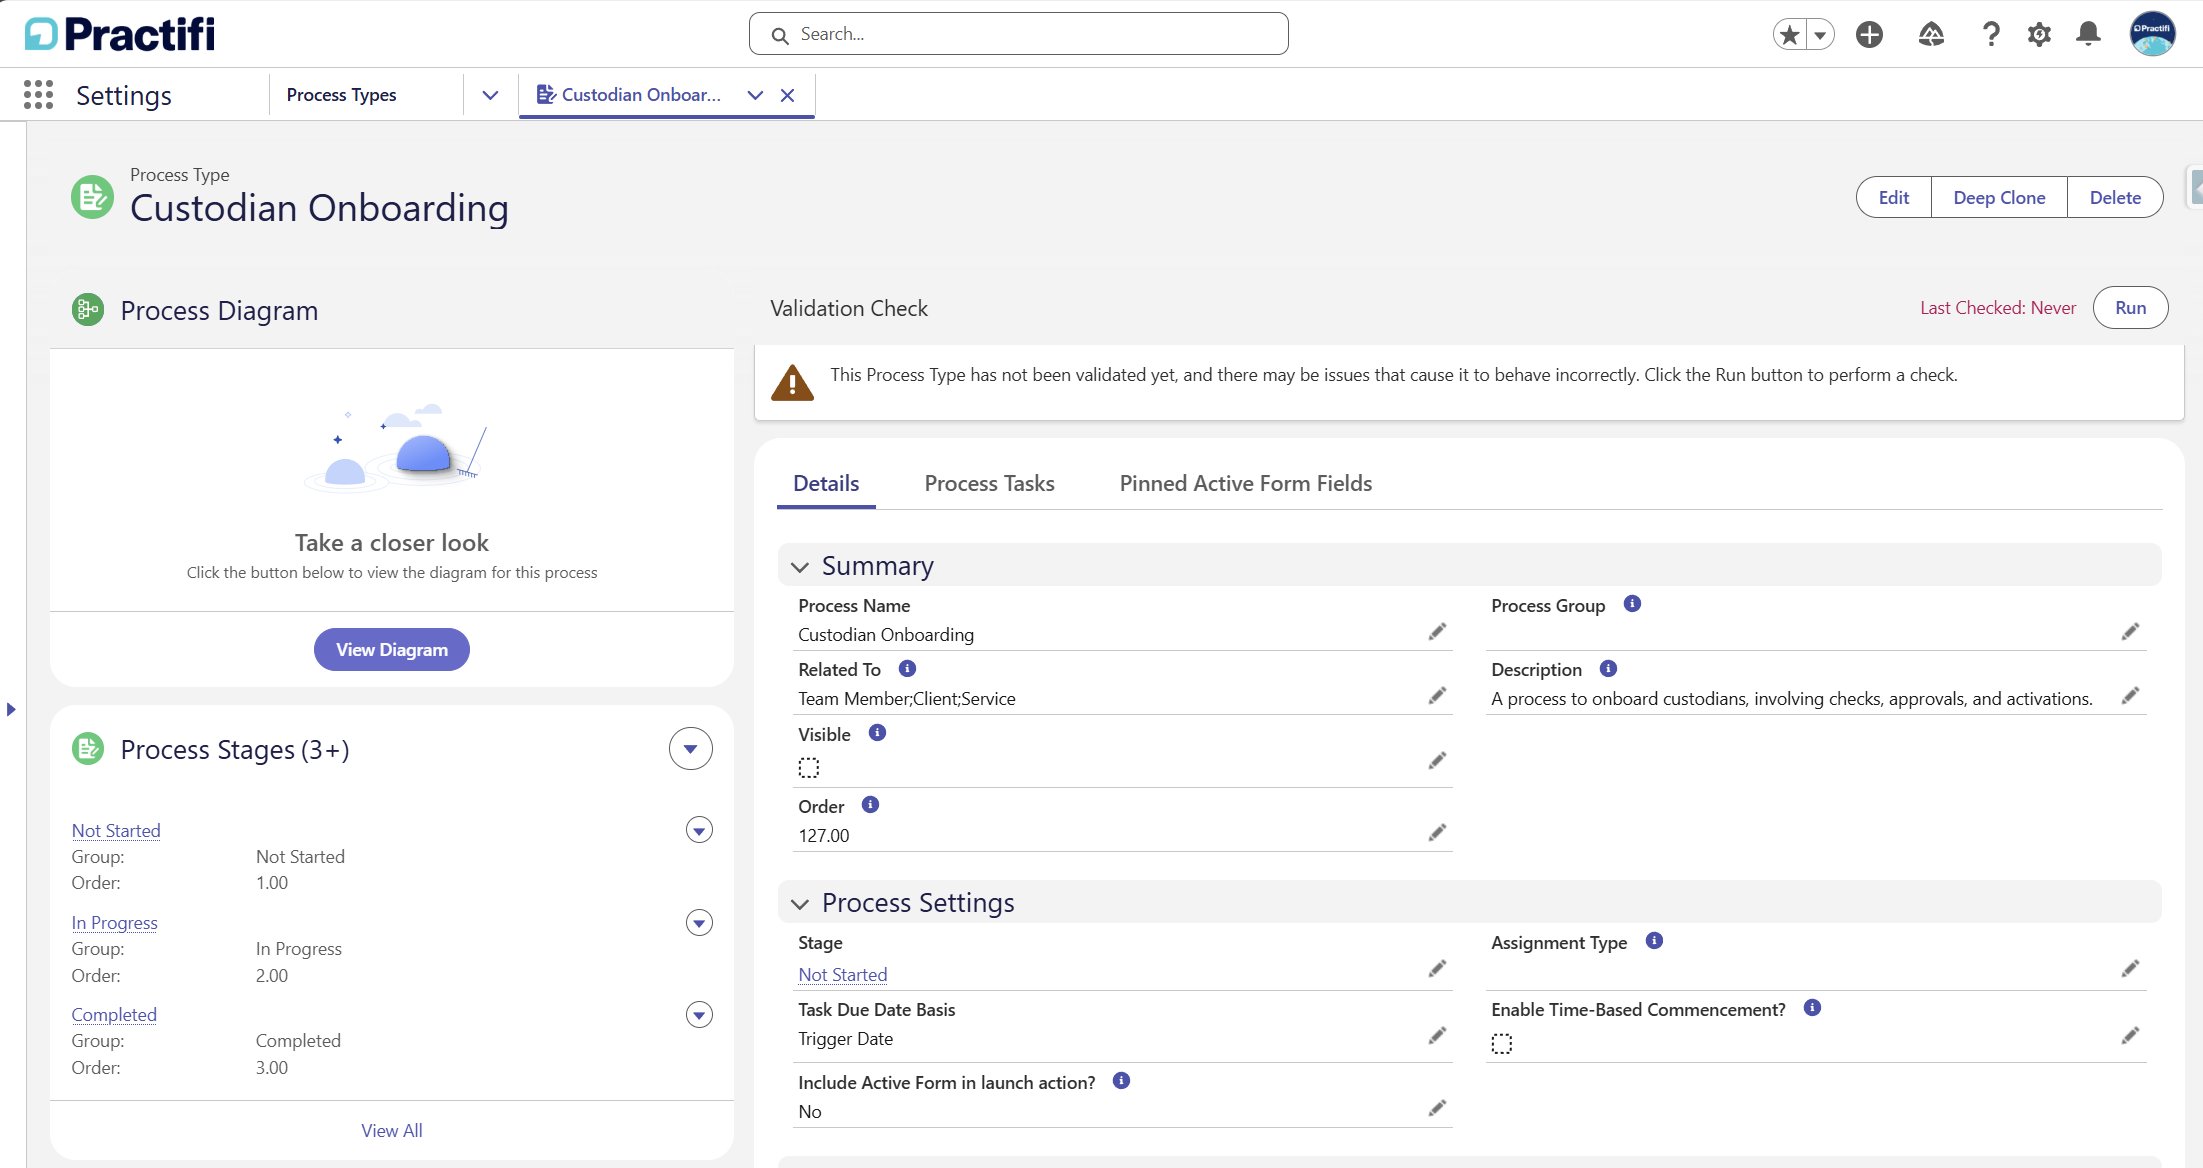Click the Delete button
This screenshot has width=2203, height=1168.
tap(2116, 197)
